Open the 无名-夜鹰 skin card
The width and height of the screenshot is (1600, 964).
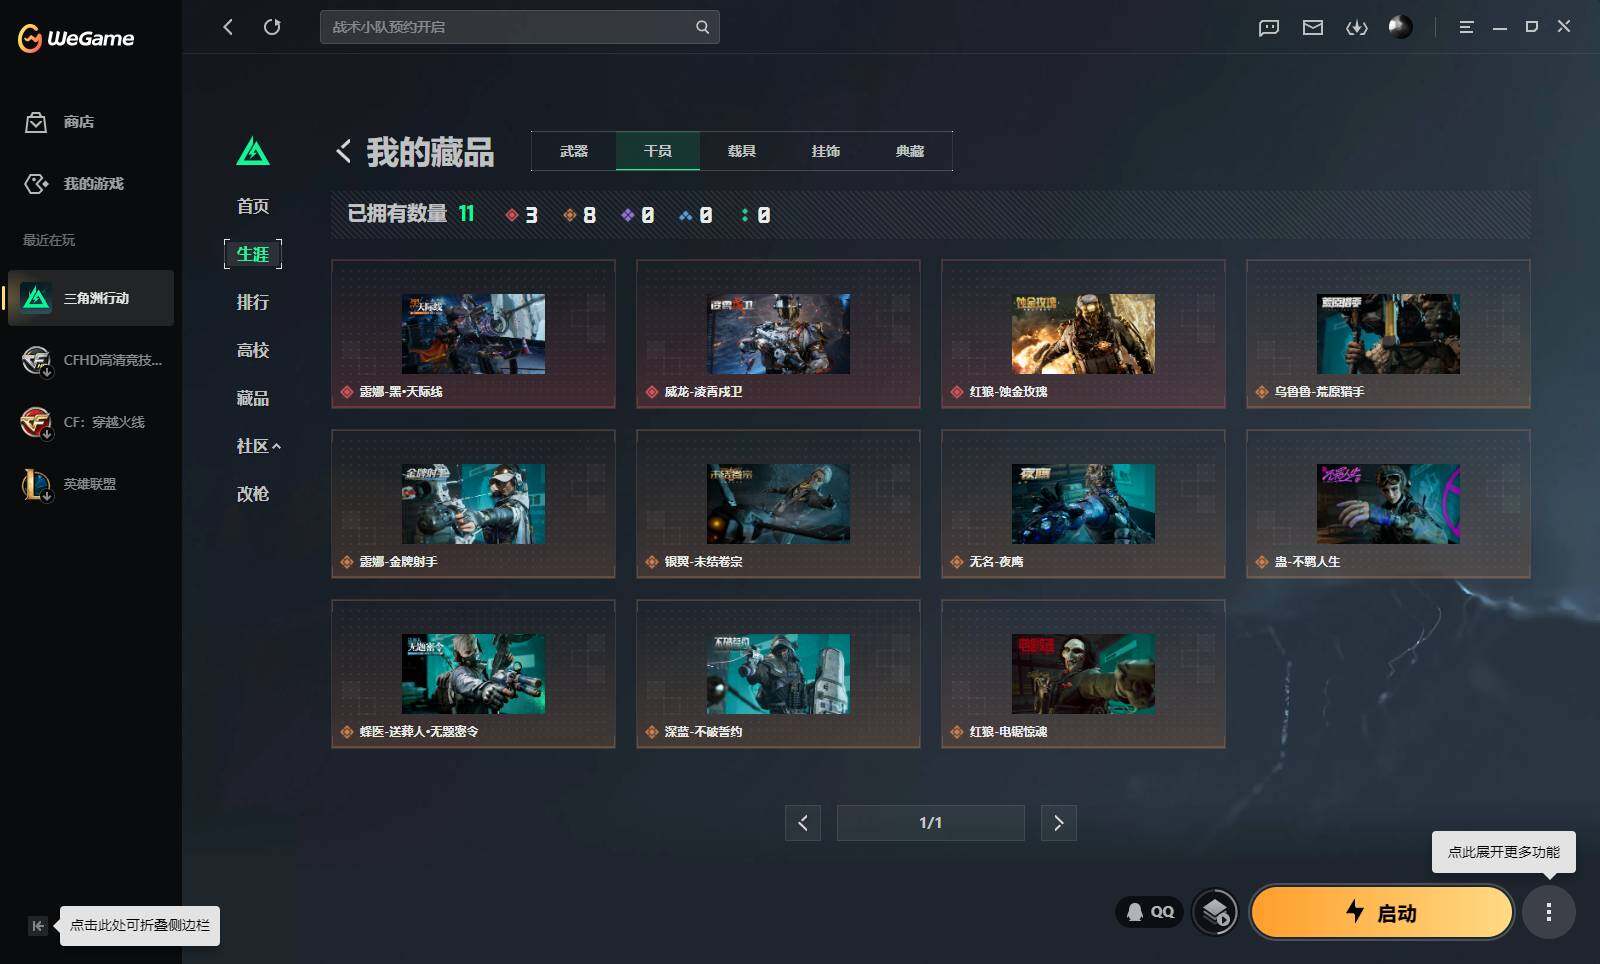(x=1083, y=504)
